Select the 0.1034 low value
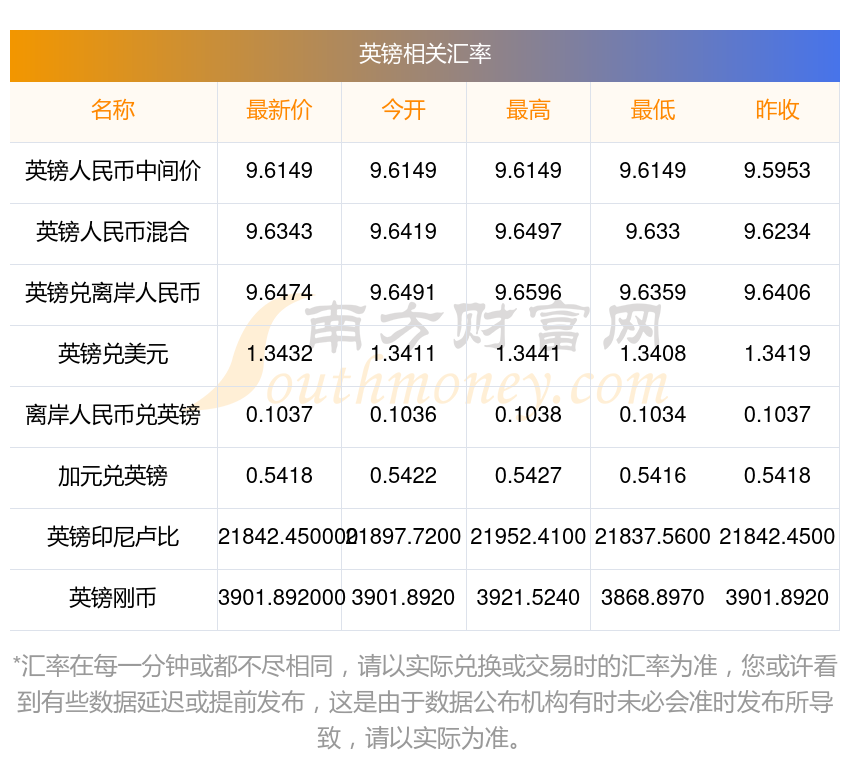The height and width of the screenshot is (769, 850). tap(653, 415)
